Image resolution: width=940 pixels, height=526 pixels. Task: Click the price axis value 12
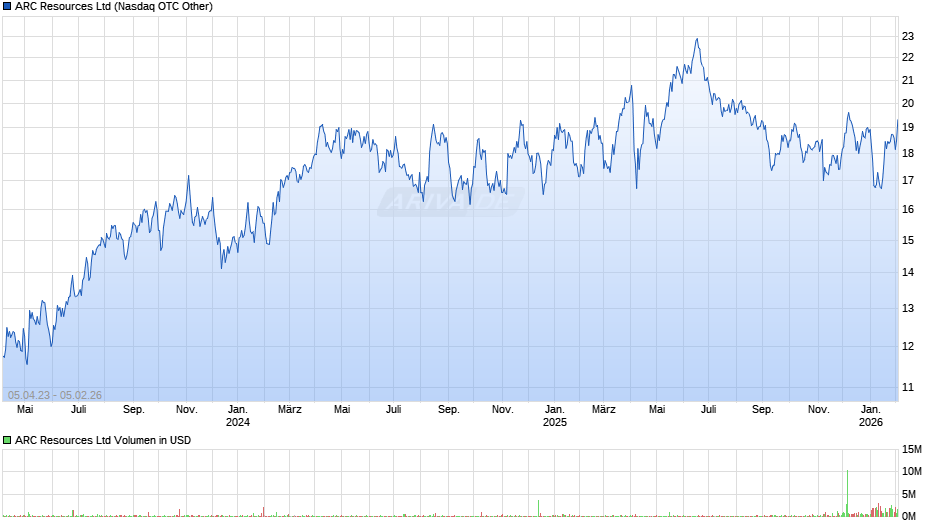908,345
